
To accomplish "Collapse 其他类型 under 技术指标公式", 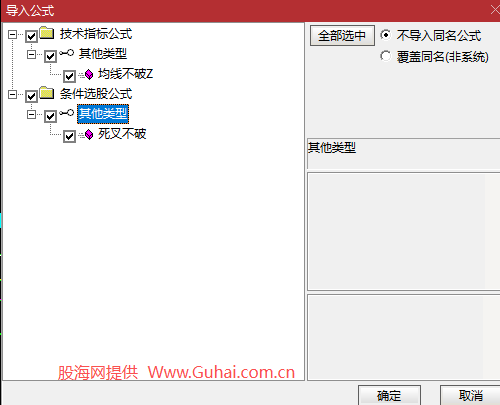I will [31, 54].
